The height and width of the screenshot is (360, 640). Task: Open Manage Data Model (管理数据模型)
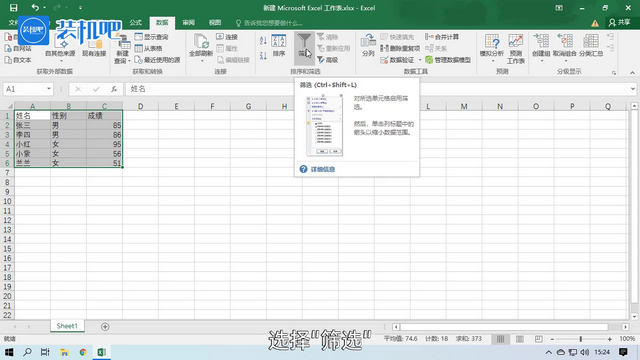(x=448, y=60)
